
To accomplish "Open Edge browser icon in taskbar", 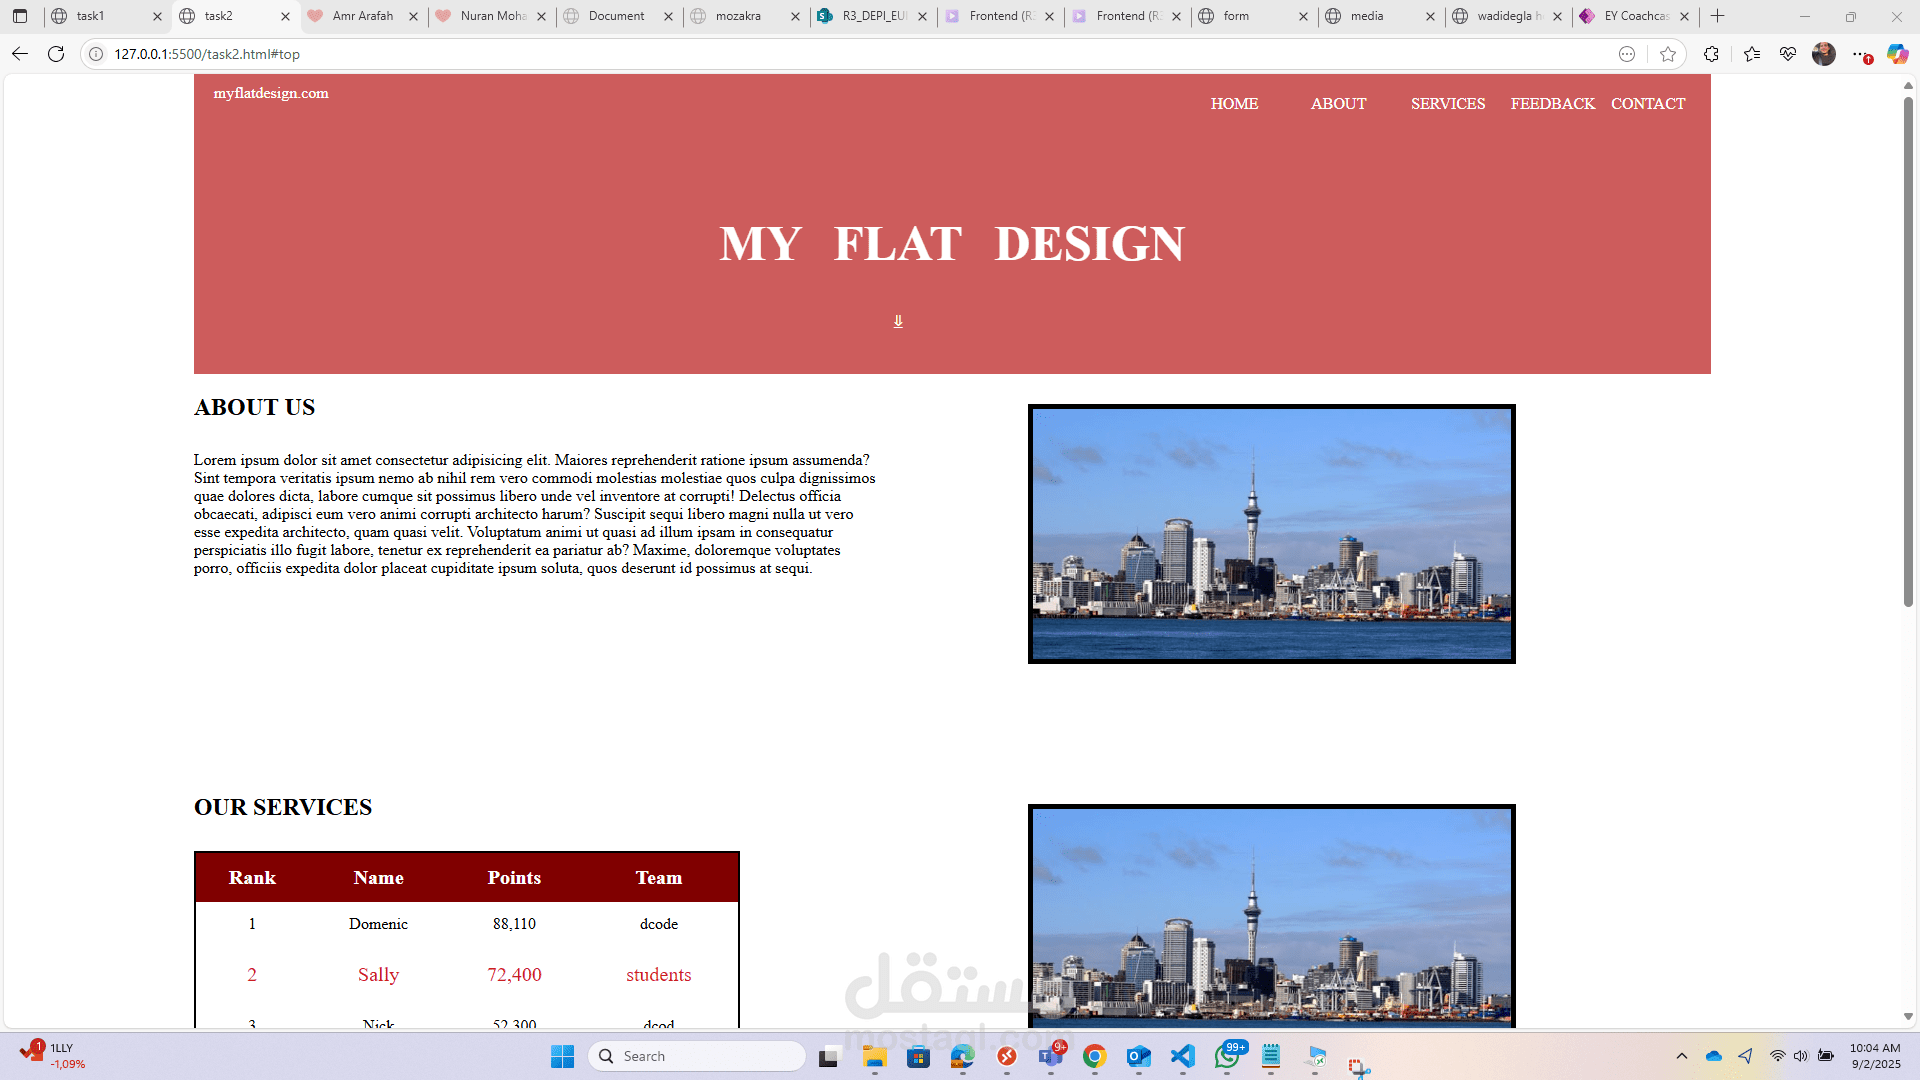I will 963,1056.
